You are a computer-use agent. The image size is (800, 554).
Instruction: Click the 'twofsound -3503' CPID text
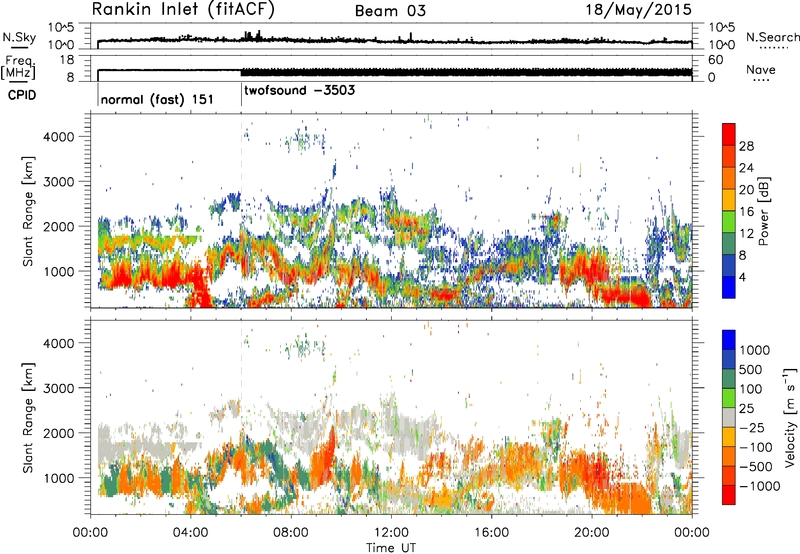[x=299, y=91]
